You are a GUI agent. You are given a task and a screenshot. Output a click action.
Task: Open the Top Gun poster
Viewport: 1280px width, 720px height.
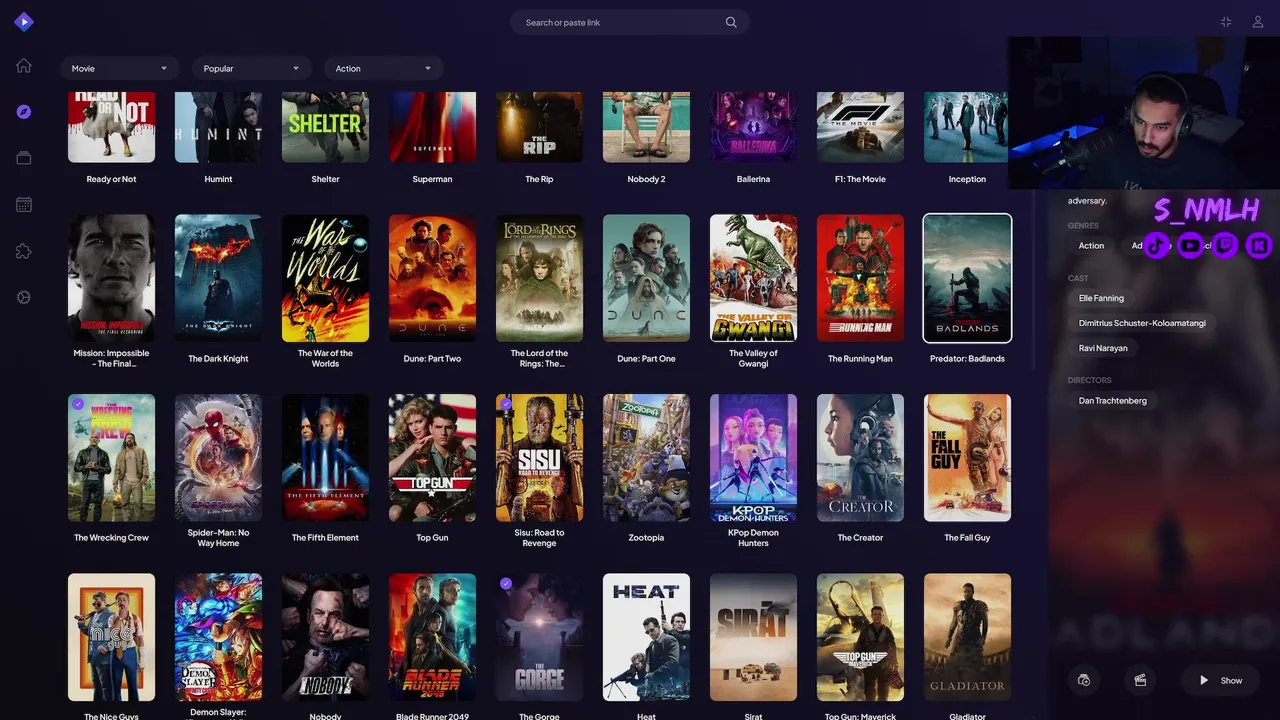pos(432,457)
